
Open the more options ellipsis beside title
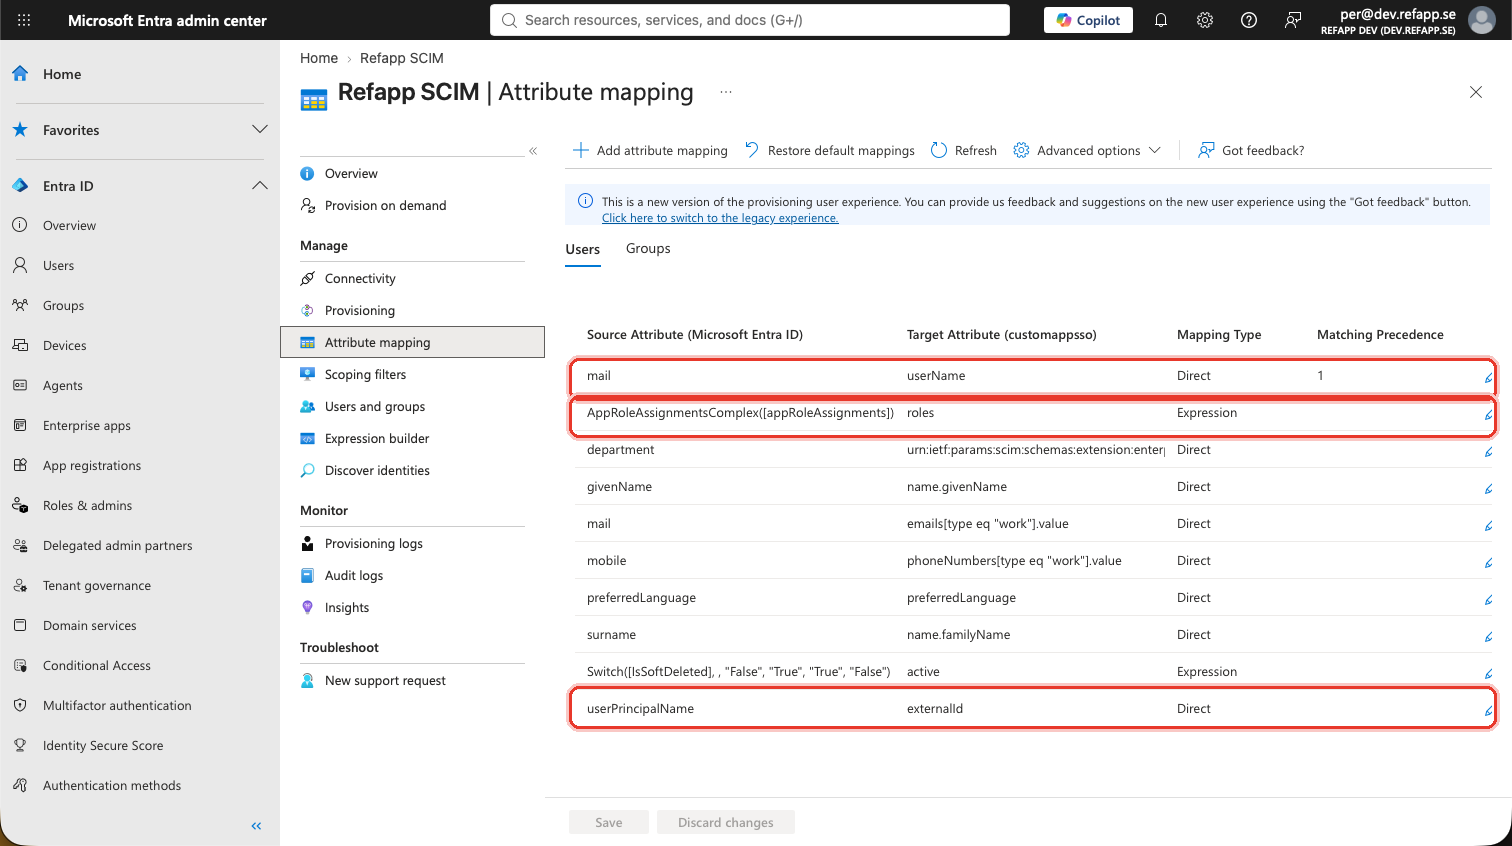click(x=726, y=92)
